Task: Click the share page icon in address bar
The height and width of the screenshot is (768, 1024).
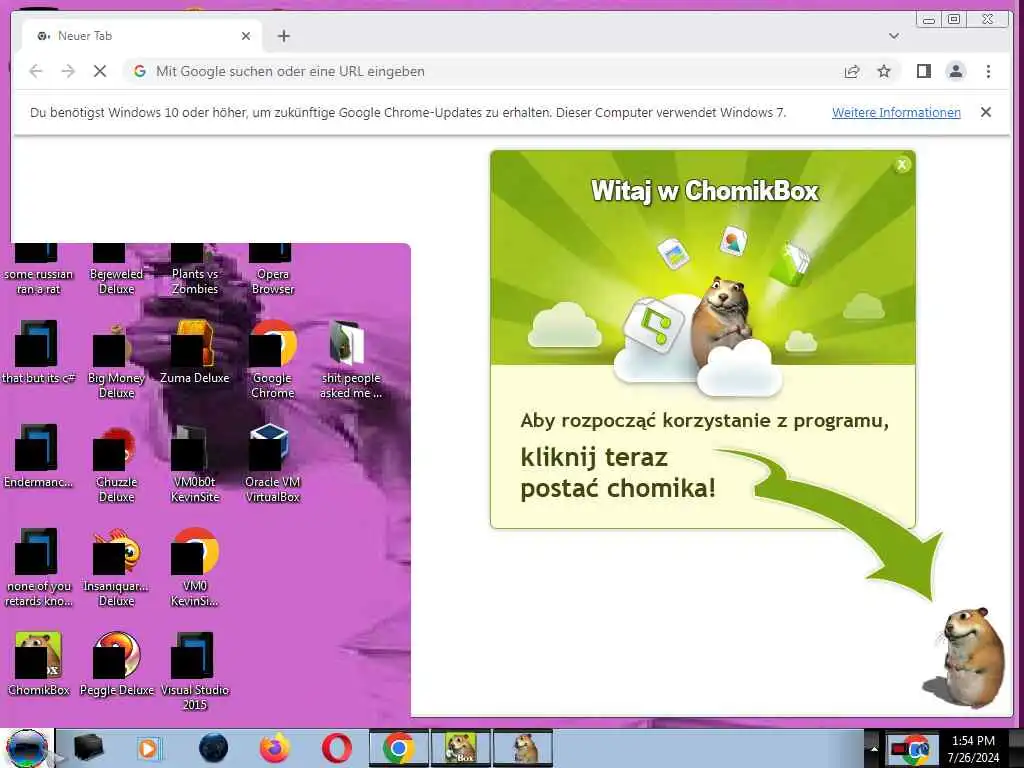Action: click(x=852, y=71)
